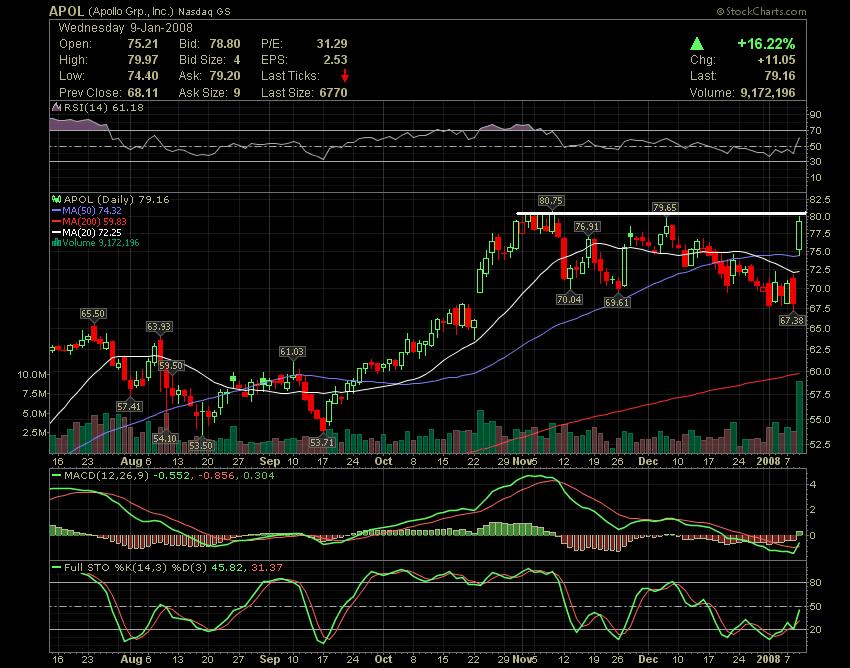Click the Full STO %K value 45.82
Image resolution: width=850 pixels, height=668 pixels.
coord(226,568)
